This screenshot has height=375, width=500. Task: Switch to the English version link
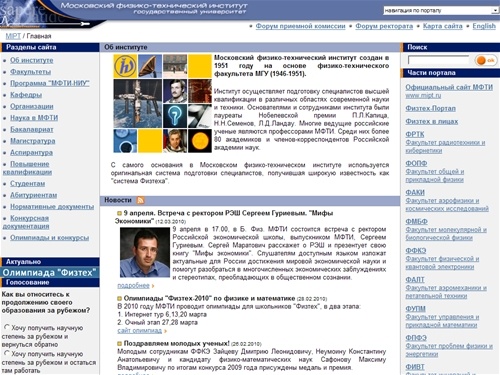pos(484,26)
